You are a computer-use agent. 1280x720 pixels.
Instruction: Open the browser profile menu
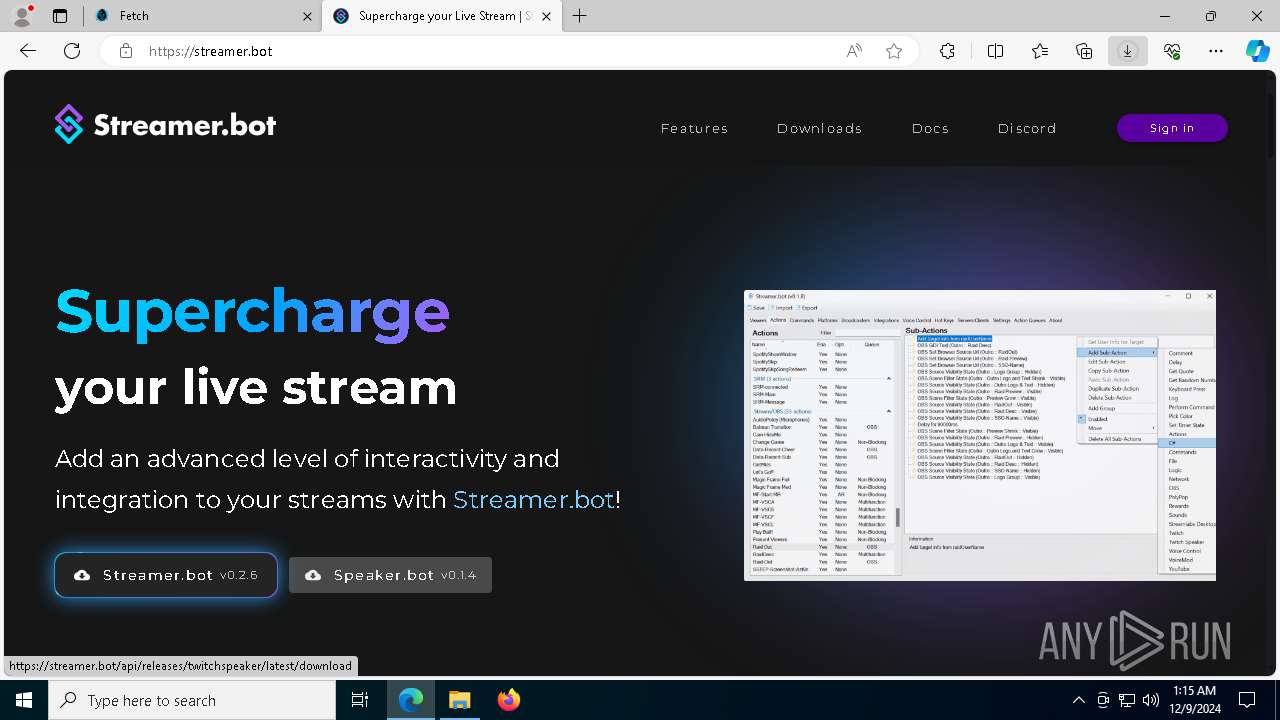click(22, 16)
